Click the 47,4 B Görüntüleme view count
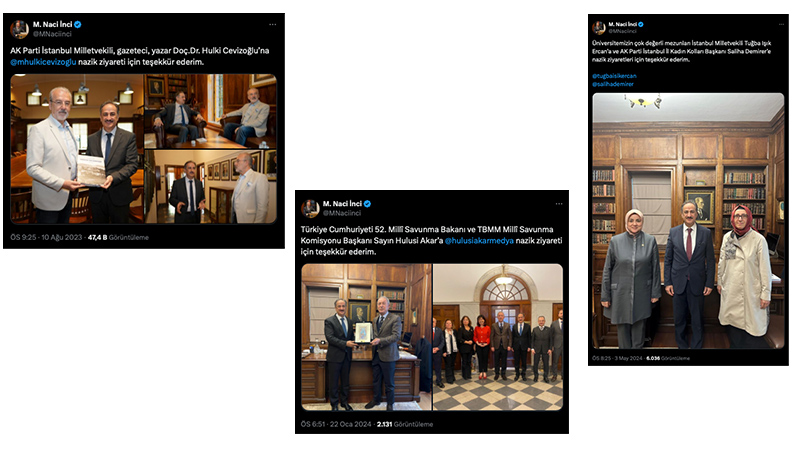The image size is (800, 450). pos(118,237)
